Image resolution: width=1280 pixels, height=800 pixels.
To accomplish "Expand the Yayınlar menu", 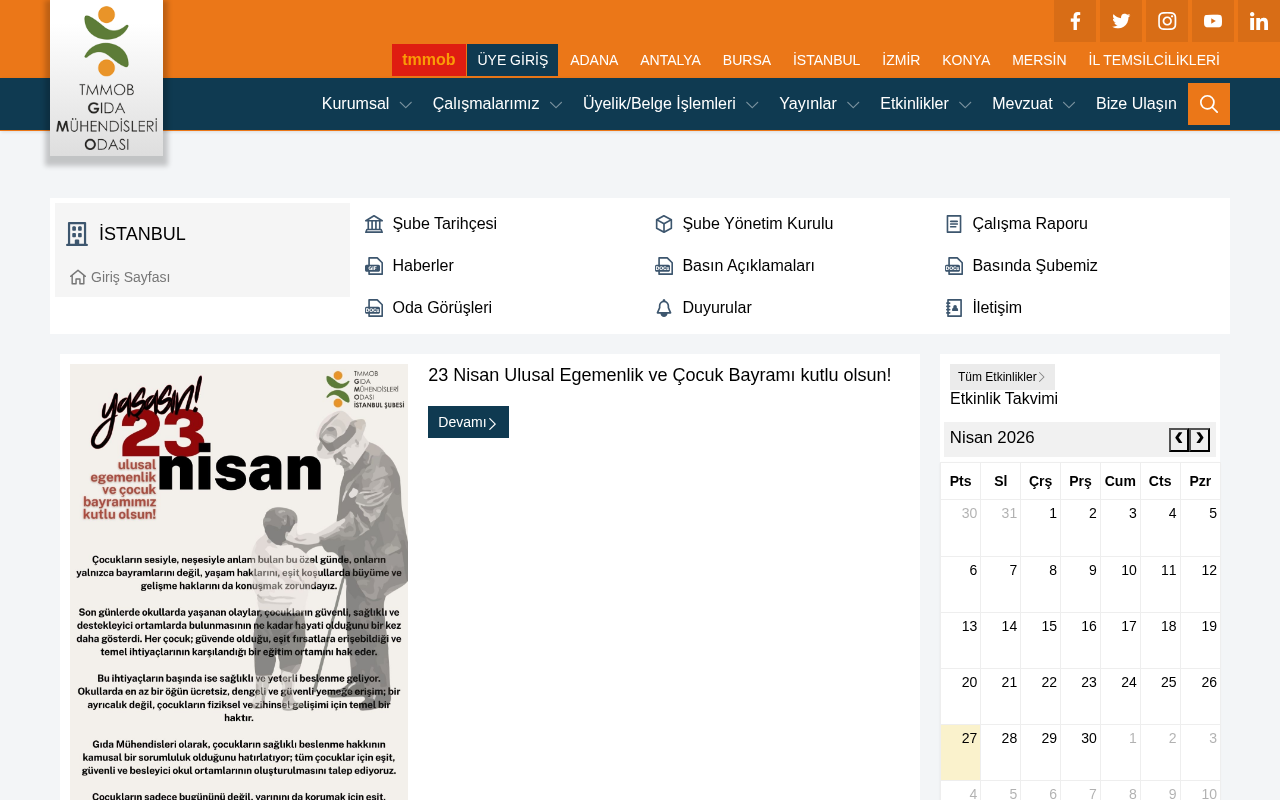I will (x=819, y=104).
